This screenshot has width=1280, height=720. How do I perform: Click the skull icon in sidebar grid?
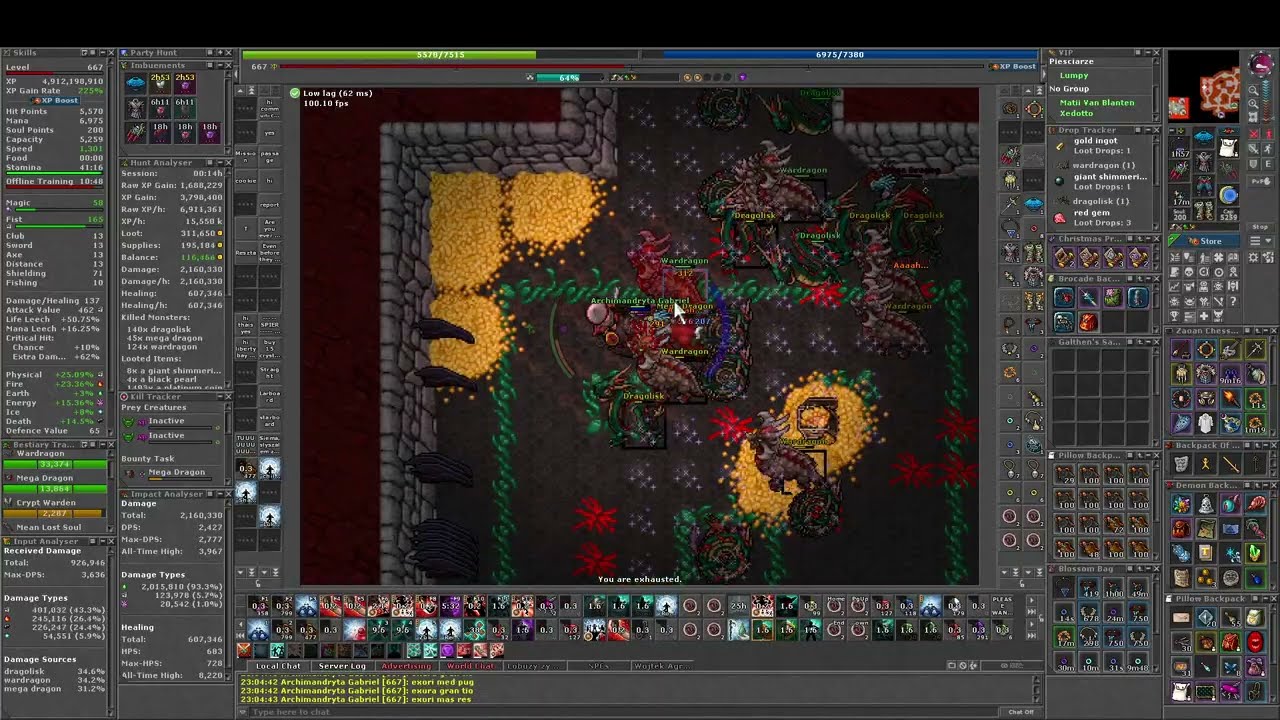tap(1189, 272)
